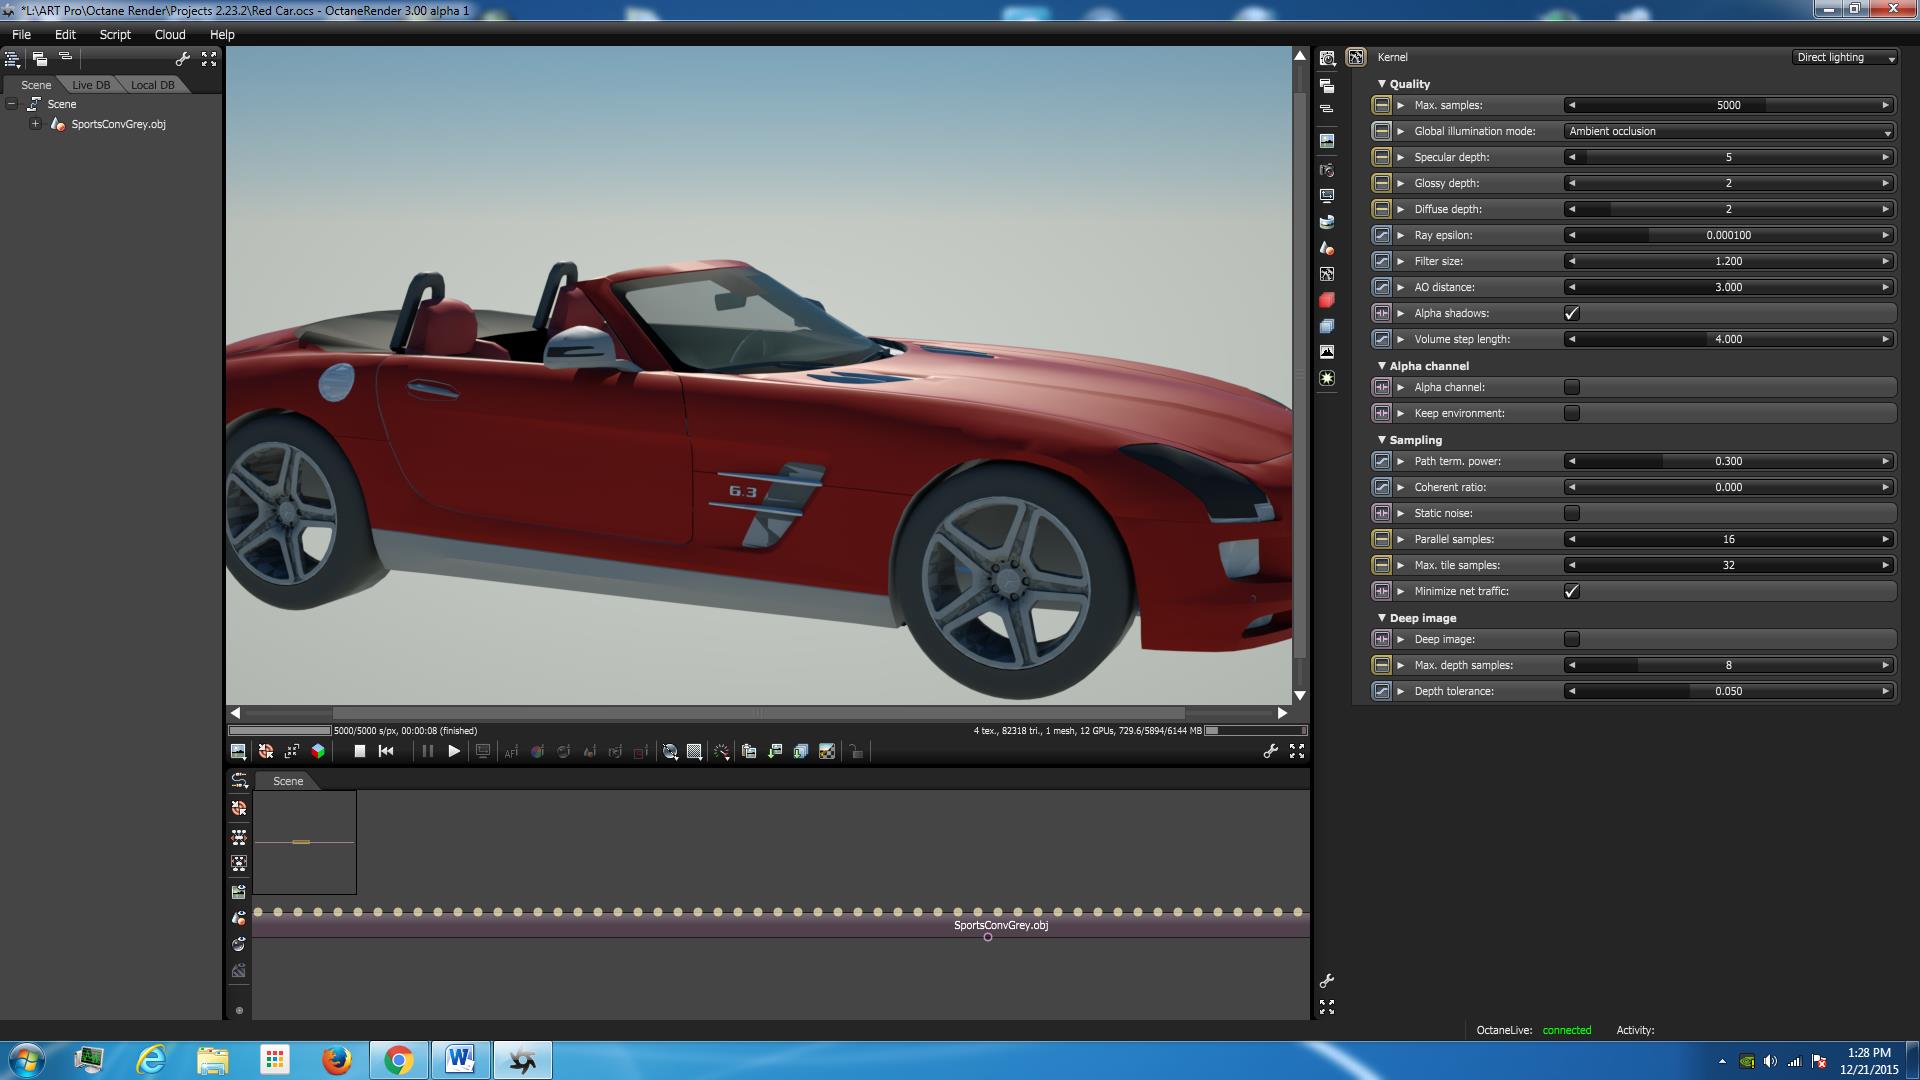Enable the Alpha channel checkbox
The image size is (1920, 1080).
point(1571,387)
